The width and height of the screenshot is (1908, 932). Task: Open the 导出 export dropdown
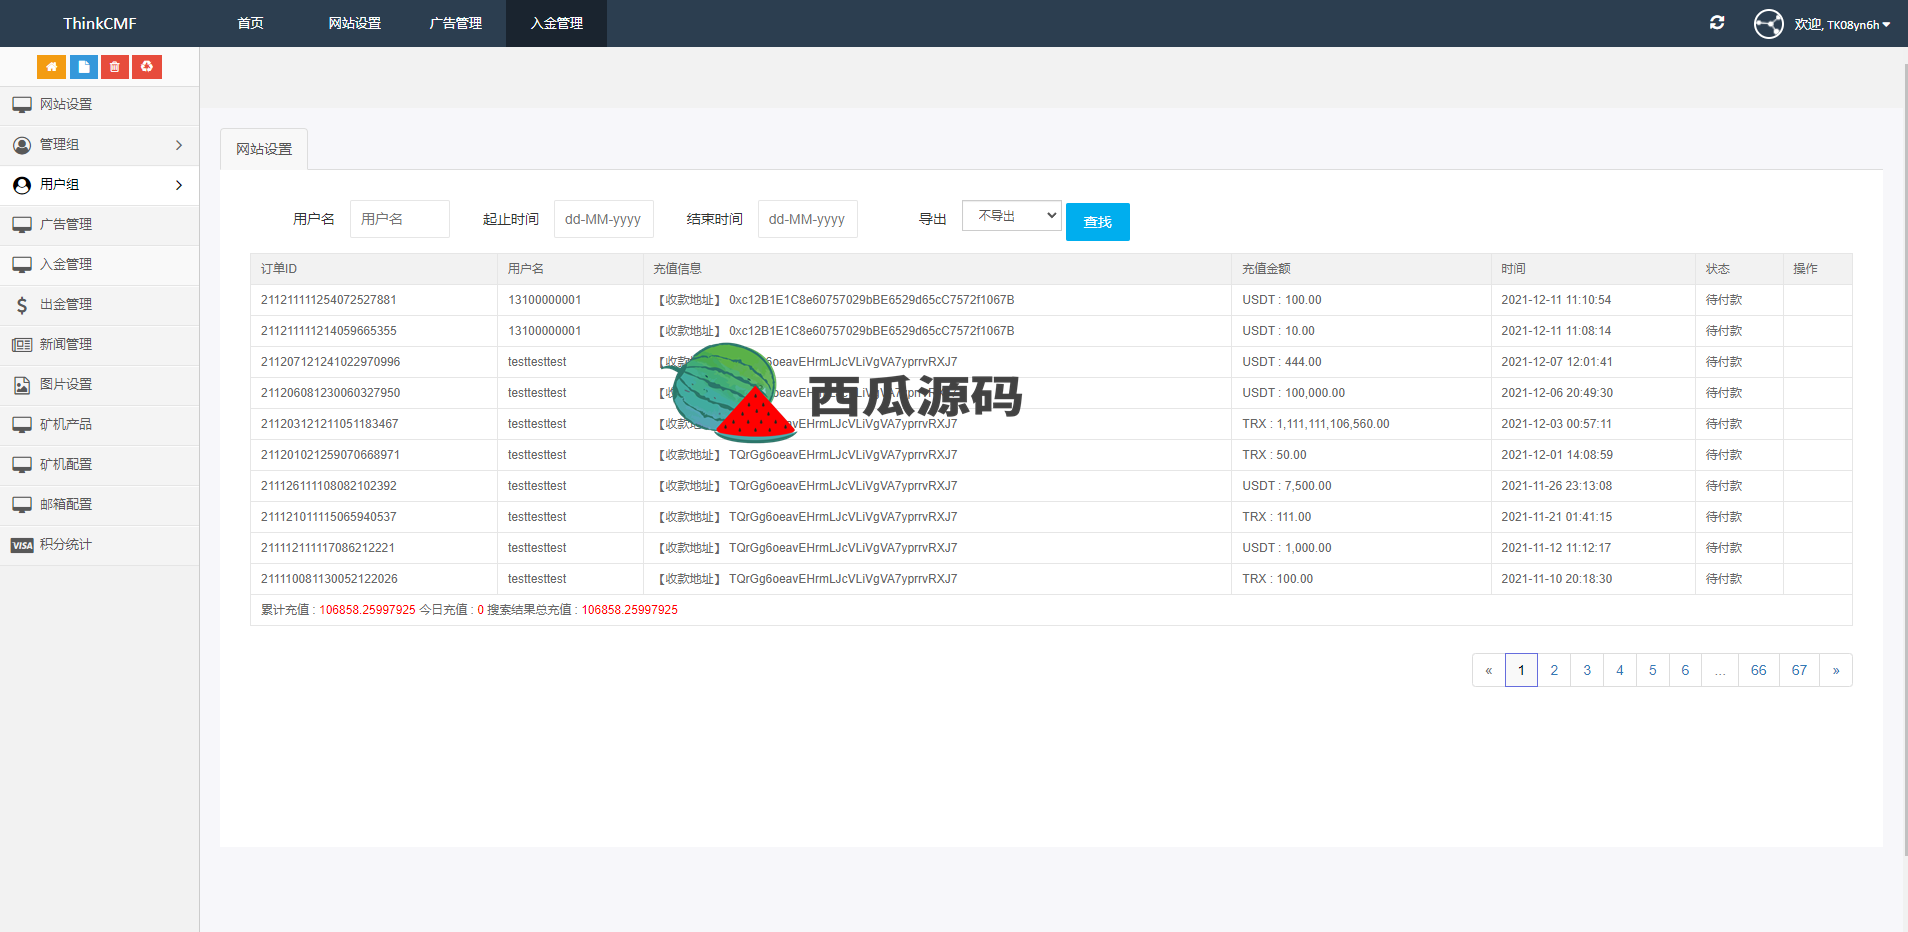[x=1012, y=216]
